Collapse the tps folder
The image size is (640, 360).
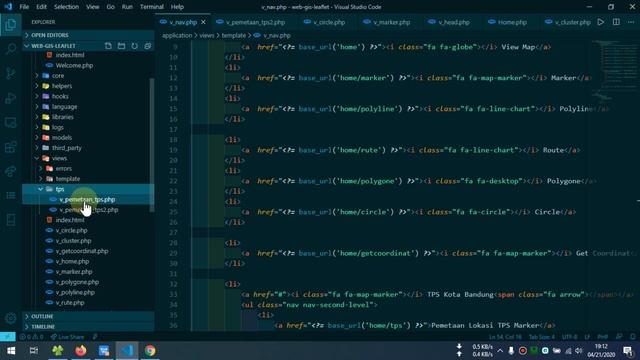coord(88,189)
